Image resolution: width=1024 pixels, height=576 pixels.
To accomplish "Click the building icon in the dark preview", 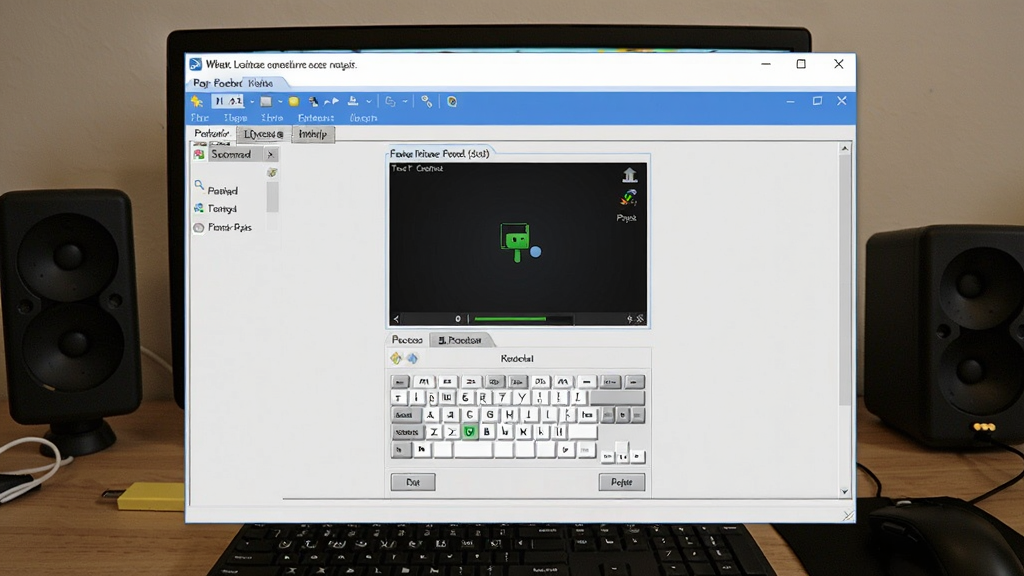I will (630, 174).
